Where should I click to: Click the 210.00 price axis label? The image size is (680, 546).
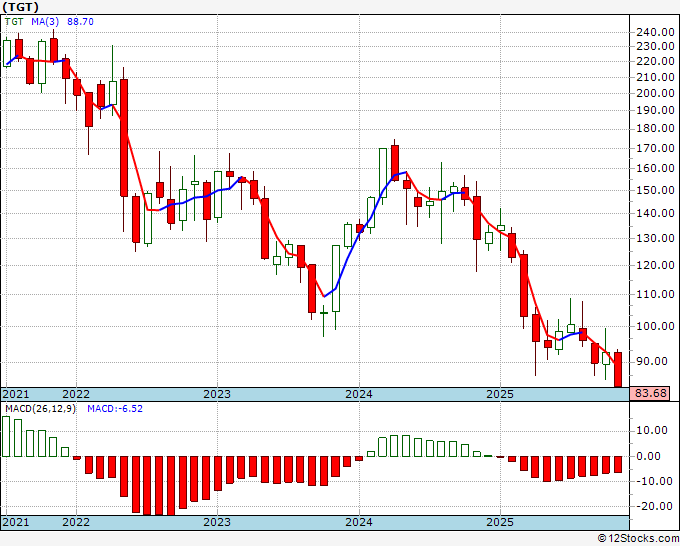point(655,77)
